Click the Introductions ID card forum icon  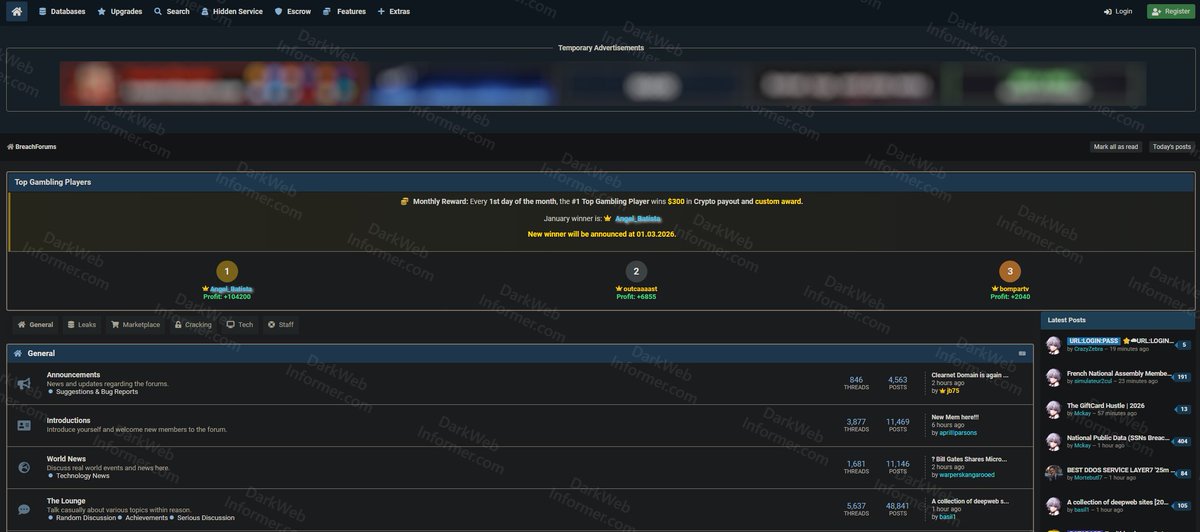[x=24, y=425]
